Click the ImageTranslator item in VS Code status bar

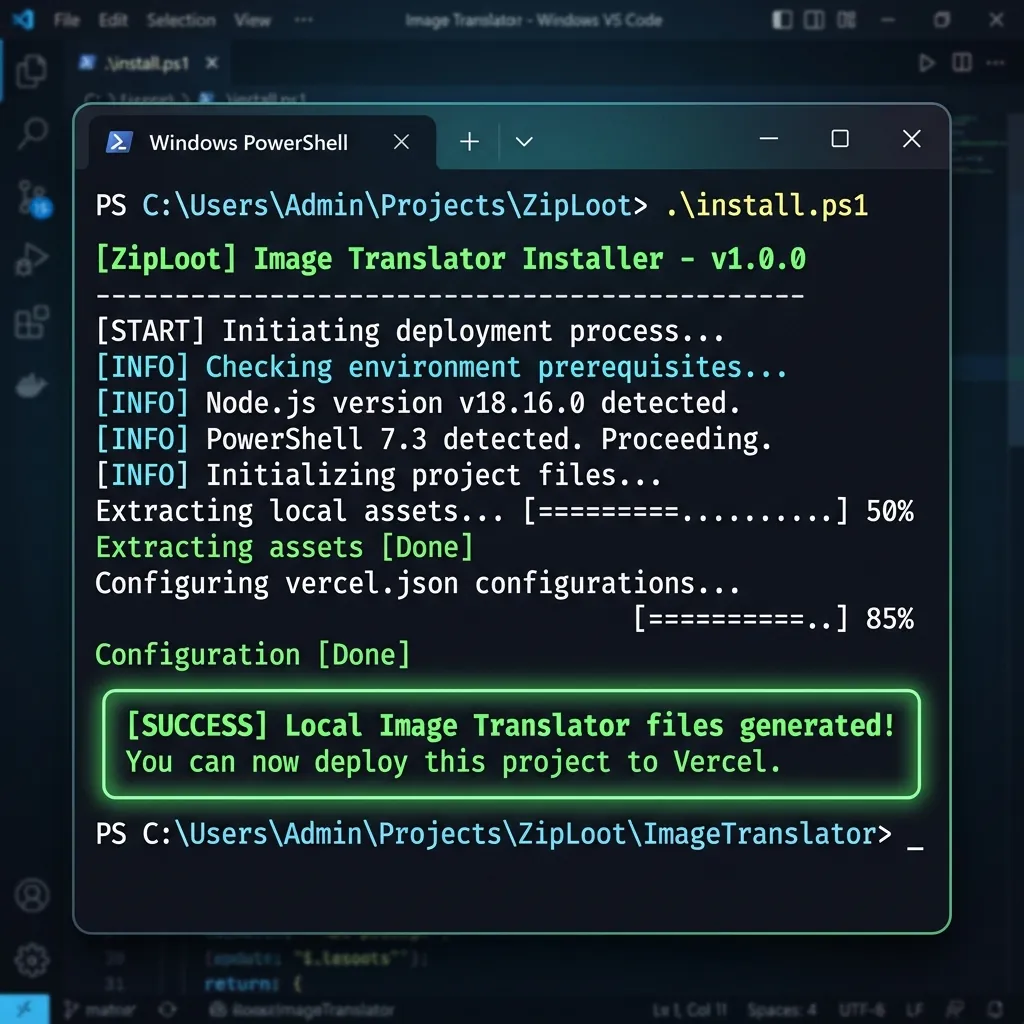coord(302,1010)
